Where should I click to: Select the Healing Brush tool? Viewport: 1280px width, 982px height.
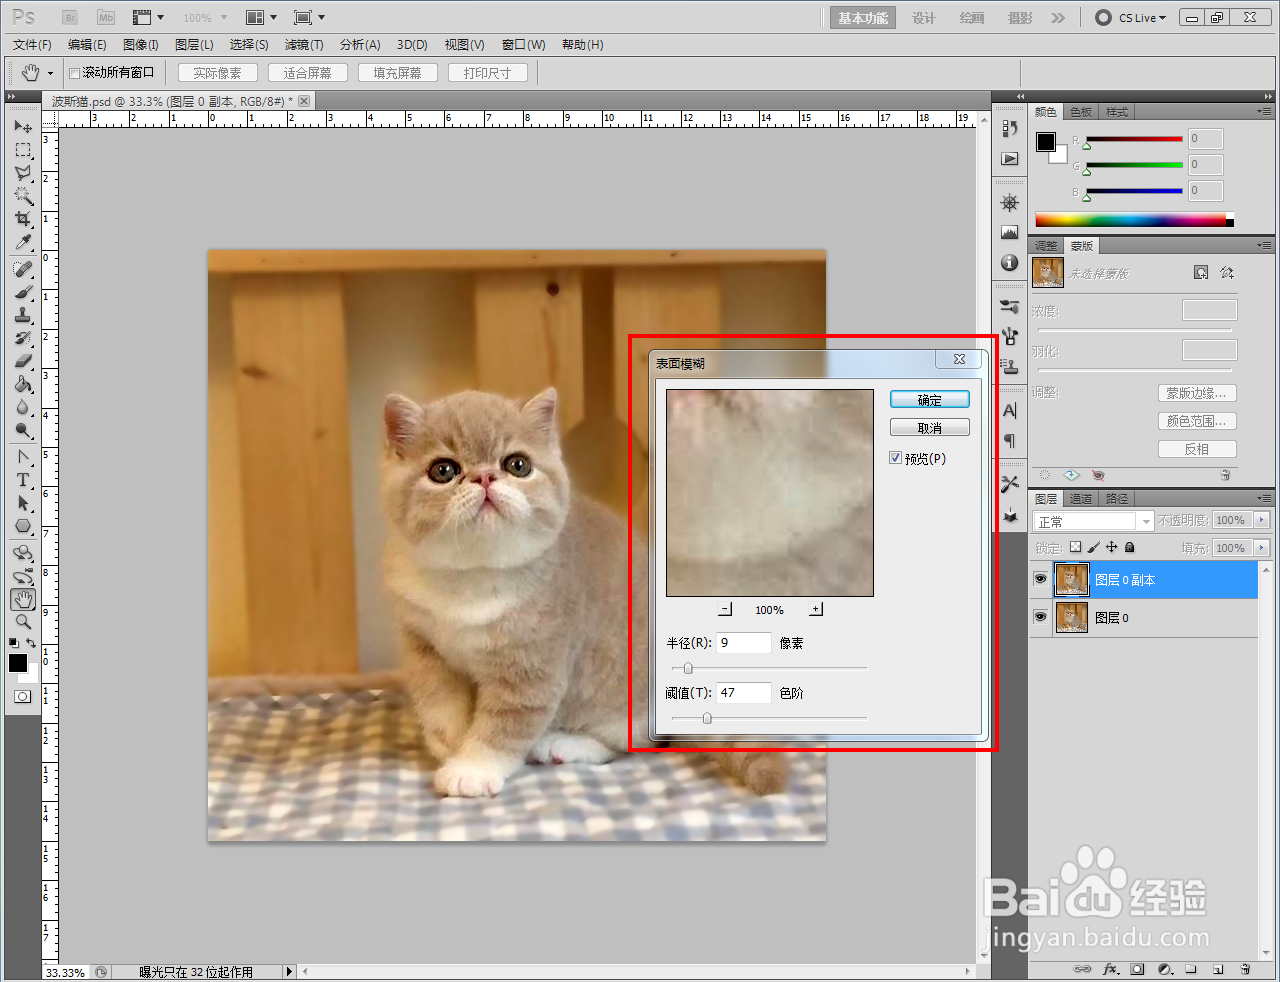[23, 269]
